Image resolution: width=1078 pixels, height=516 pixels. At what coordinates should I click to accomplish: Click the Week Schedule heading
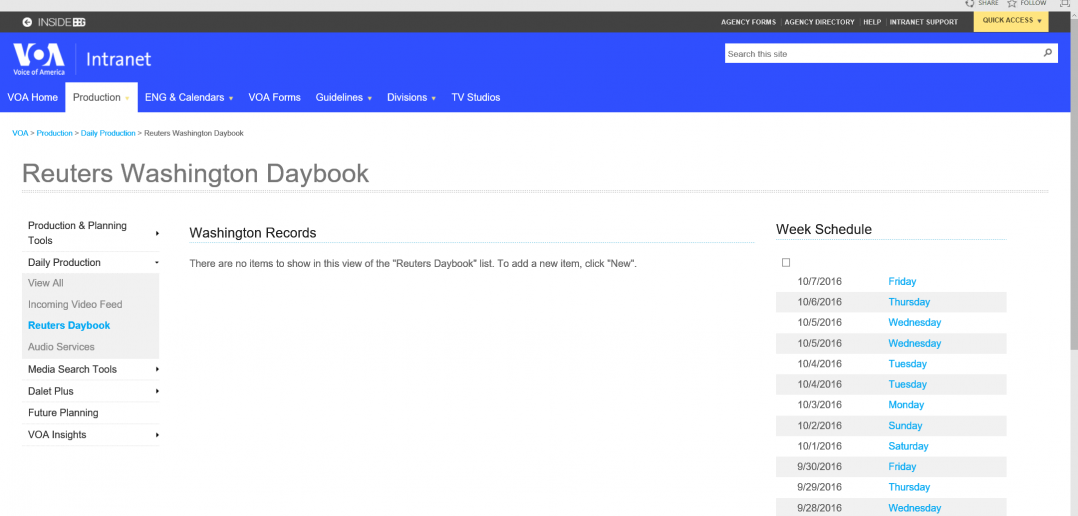pyautogui.click(x=824, y=229)
